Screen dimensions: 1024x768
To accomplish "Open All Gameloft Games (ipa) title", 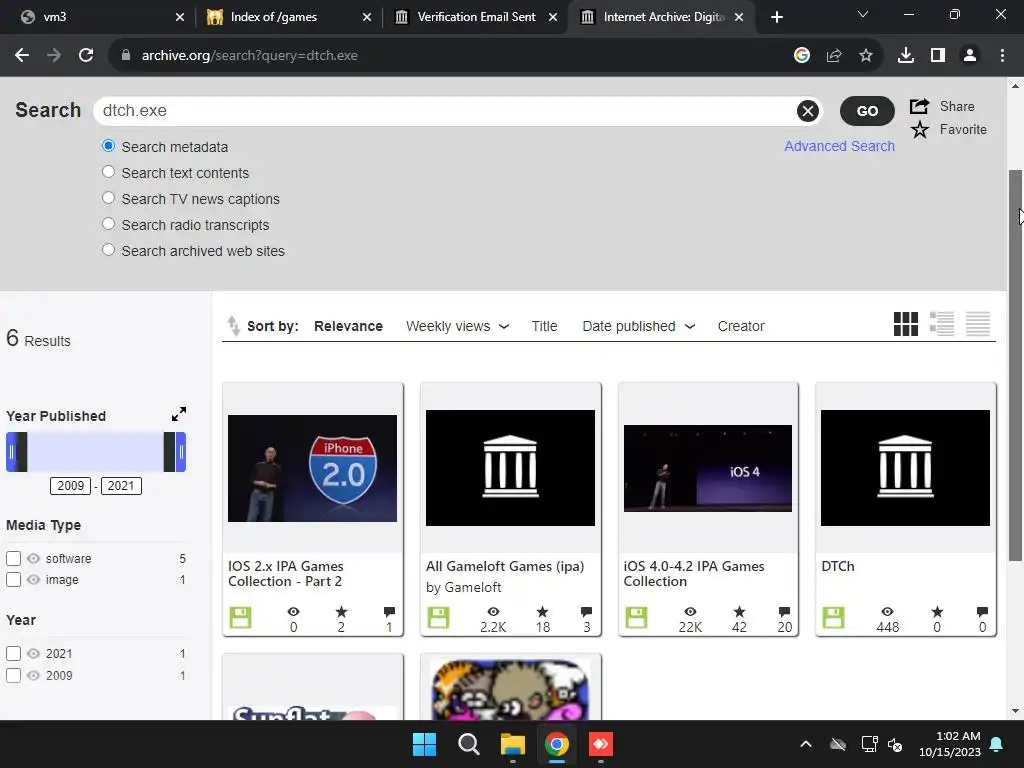I will [x=505, y=566].
